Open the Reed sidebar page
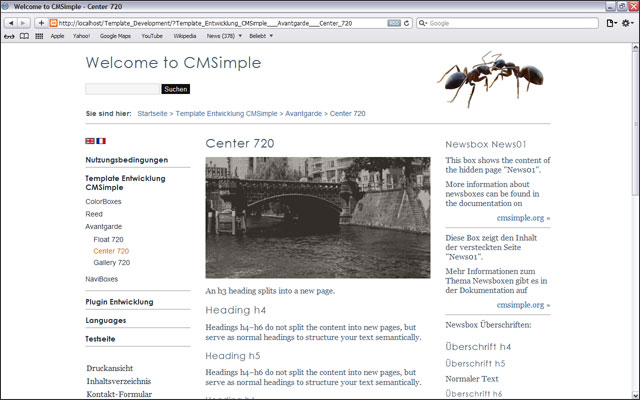 [94, 214]
